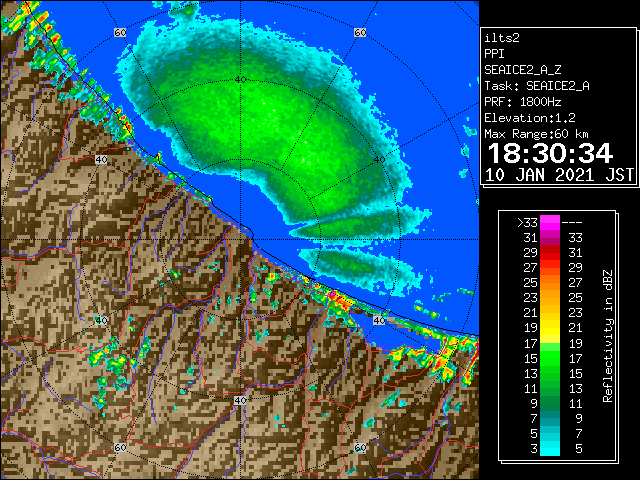Select the '10 JAN 2021 JST' date

coord(559,175)
